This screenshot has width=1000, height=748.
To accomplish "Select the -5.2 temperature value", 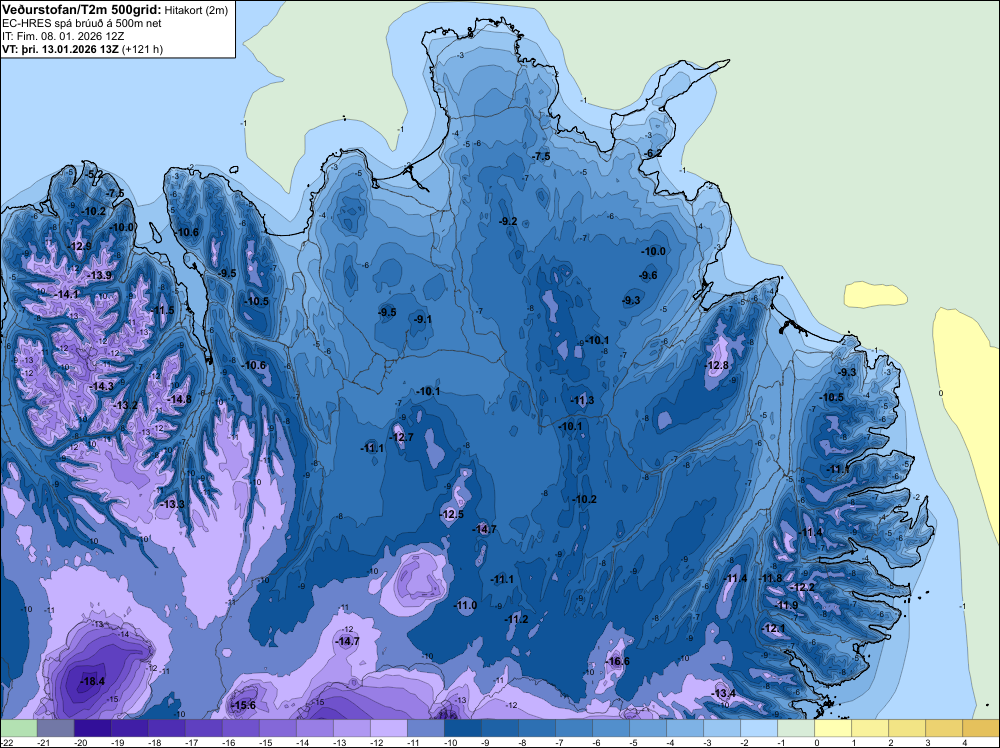I will pyautogui.click(x=94, y=174).
